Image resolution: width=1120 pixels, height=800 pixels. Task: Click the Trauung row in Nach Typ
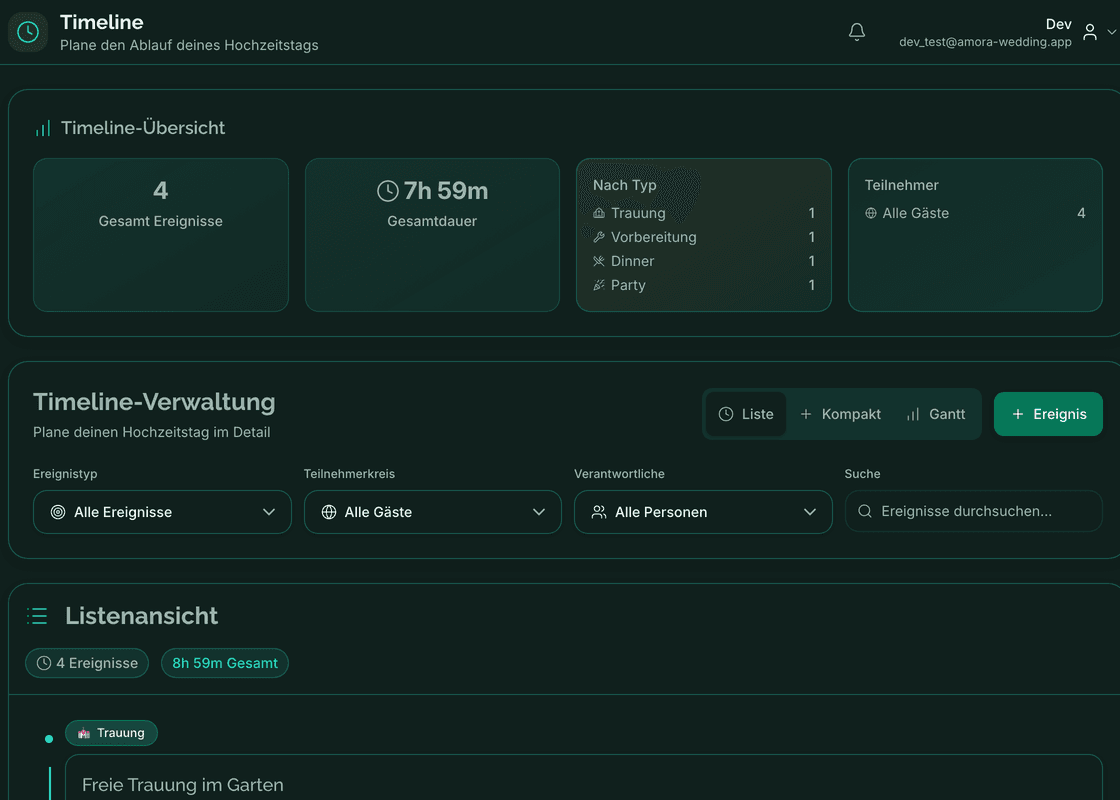[704, 213]
